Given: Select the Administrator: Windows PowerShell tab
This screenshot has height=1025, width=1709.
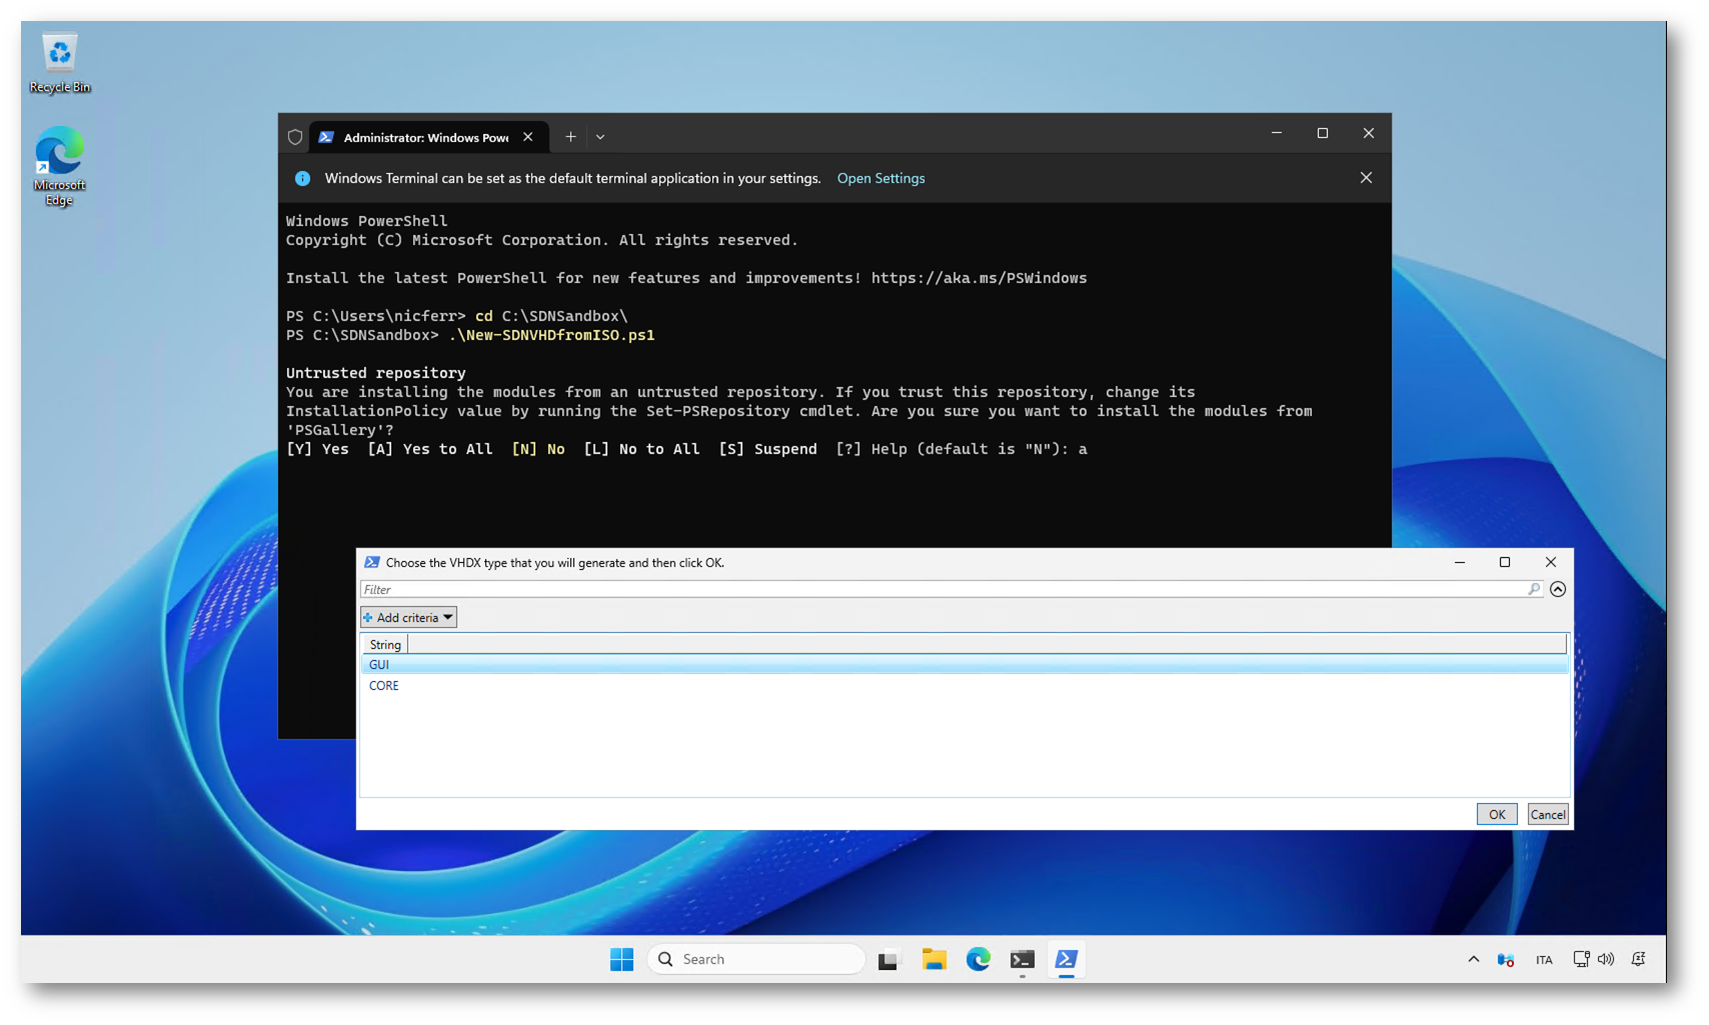Looking at the screenshot, I should pos(425,137).
